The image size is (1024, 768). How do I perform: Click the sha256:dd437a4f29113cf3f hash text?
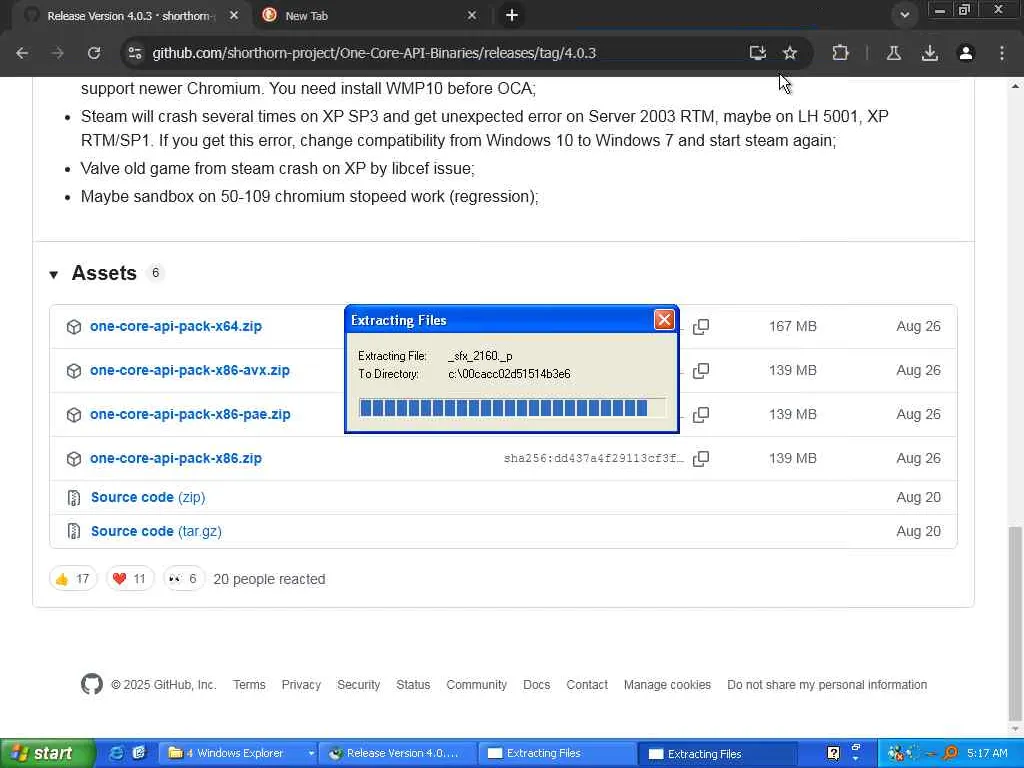point(593,458)
